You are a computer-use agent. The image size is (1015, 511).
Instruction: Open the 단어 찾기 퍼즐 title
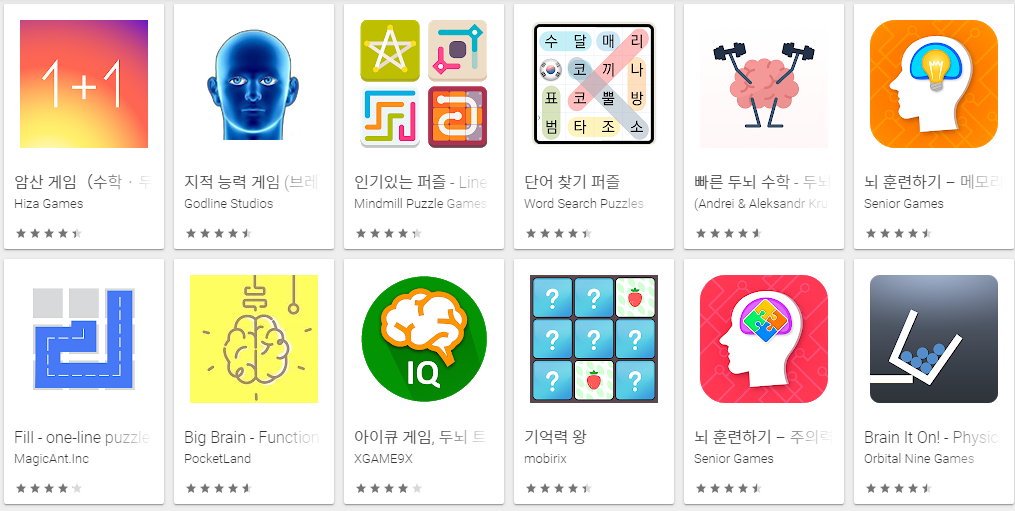572,183
